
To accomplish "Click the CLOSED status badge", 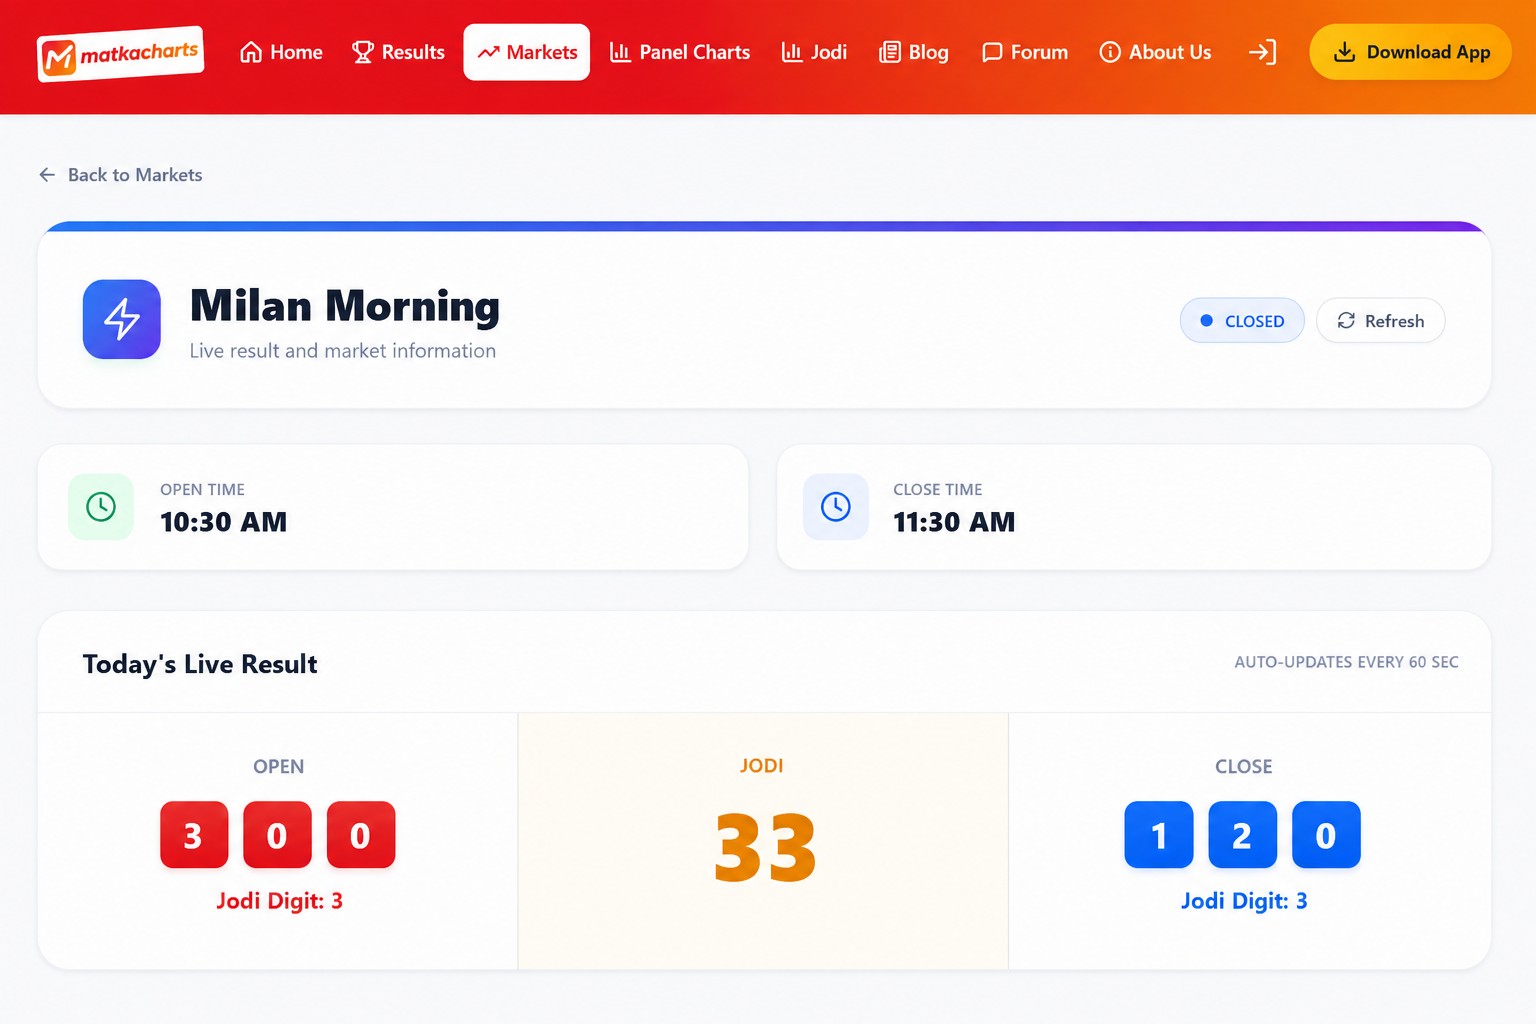I will pos(1242,321).
